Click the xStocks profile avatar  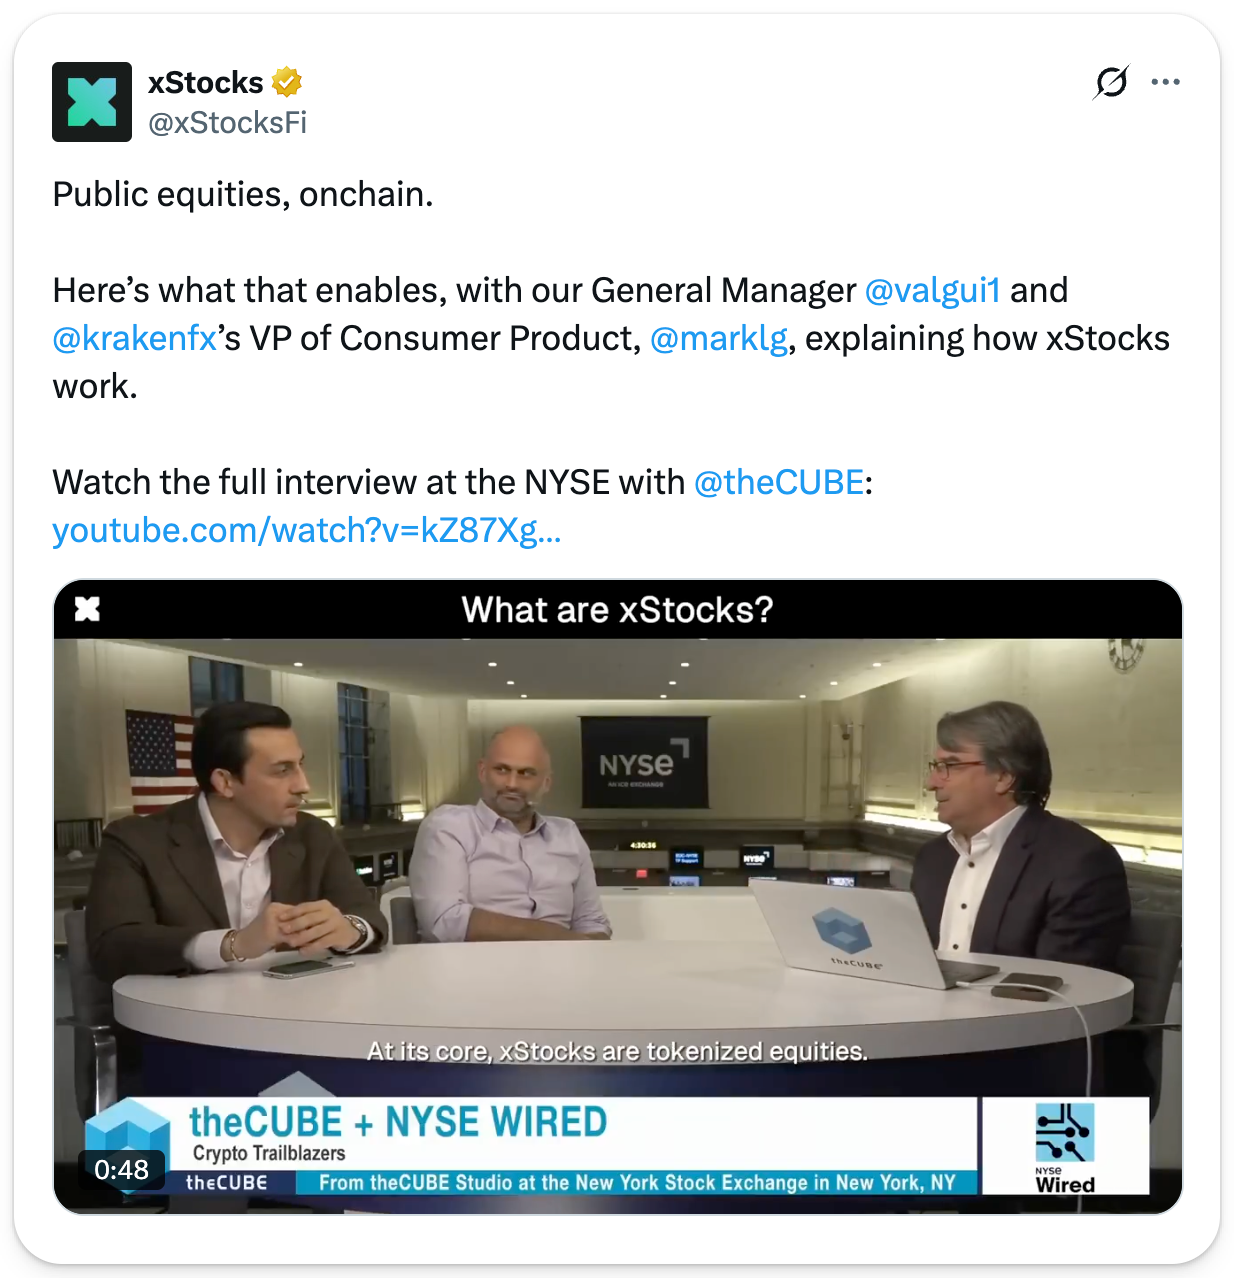pyautogui.click(x=92, y=102)
